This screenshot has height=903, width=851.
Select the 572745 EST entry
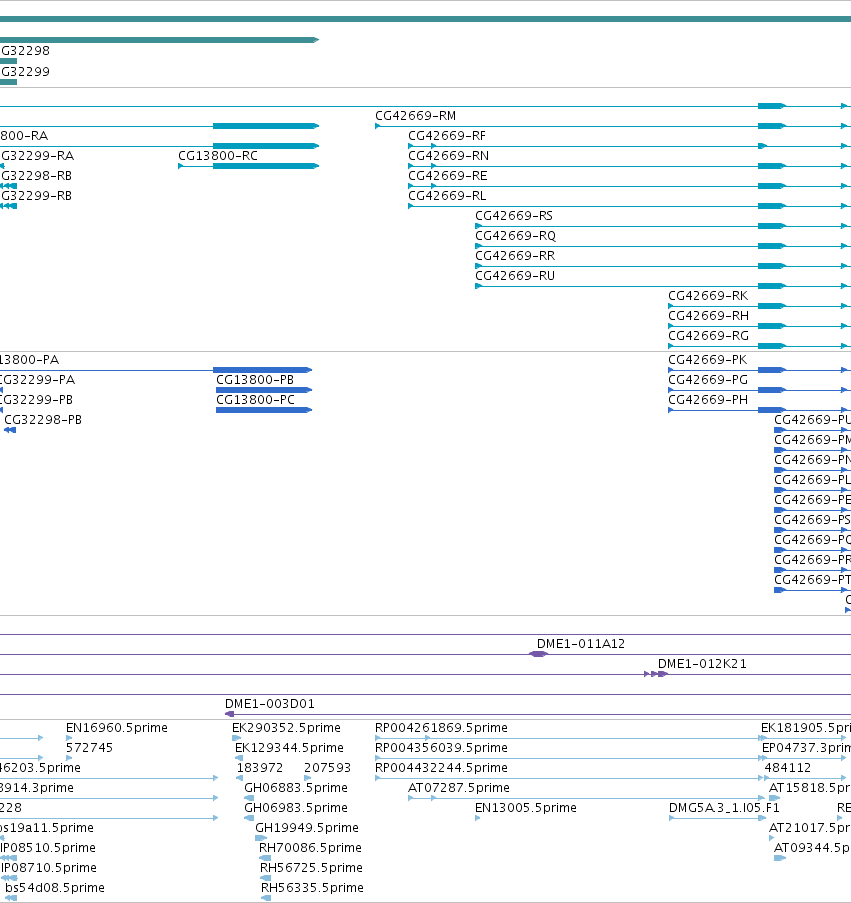pos(89,748)
